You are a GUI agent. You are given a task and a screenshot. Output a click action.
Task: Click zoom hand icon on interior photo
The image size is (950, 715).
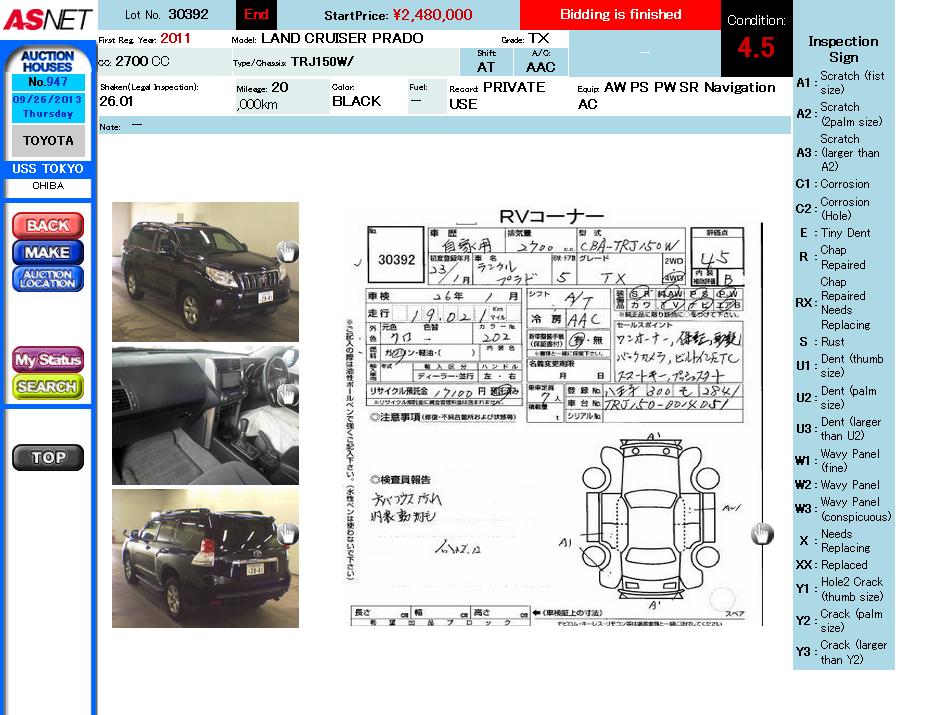[287, 394]
